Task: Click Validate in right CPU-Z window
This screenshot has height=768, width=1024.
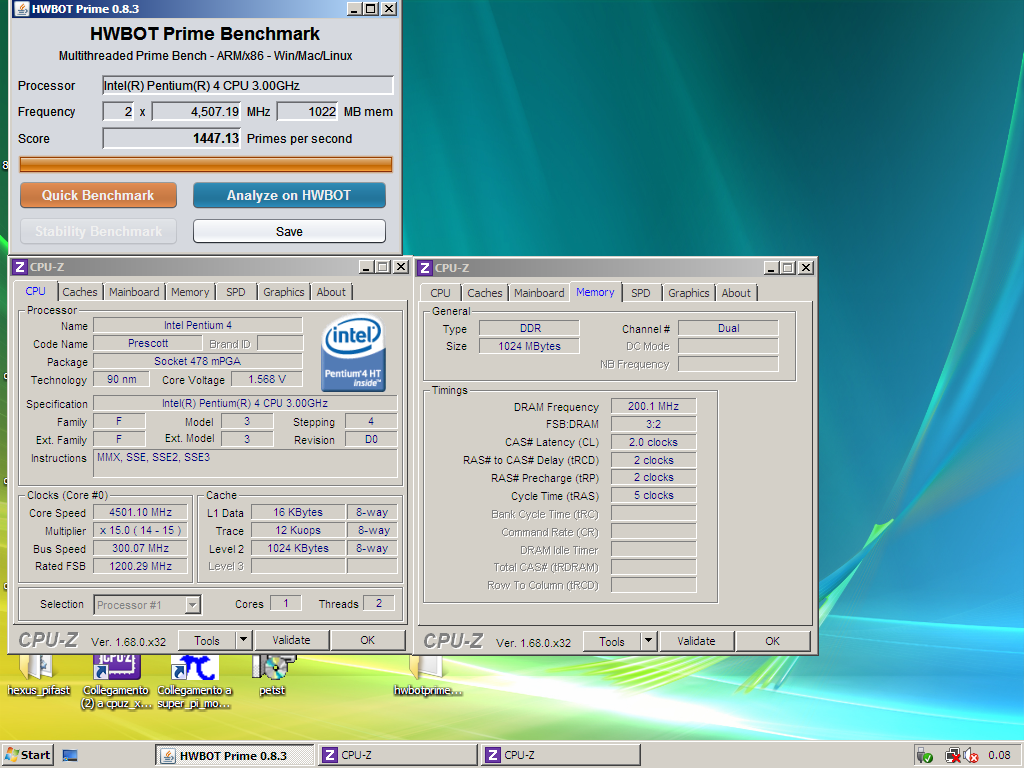Action: pyautogui.click(x=696, y=641)
